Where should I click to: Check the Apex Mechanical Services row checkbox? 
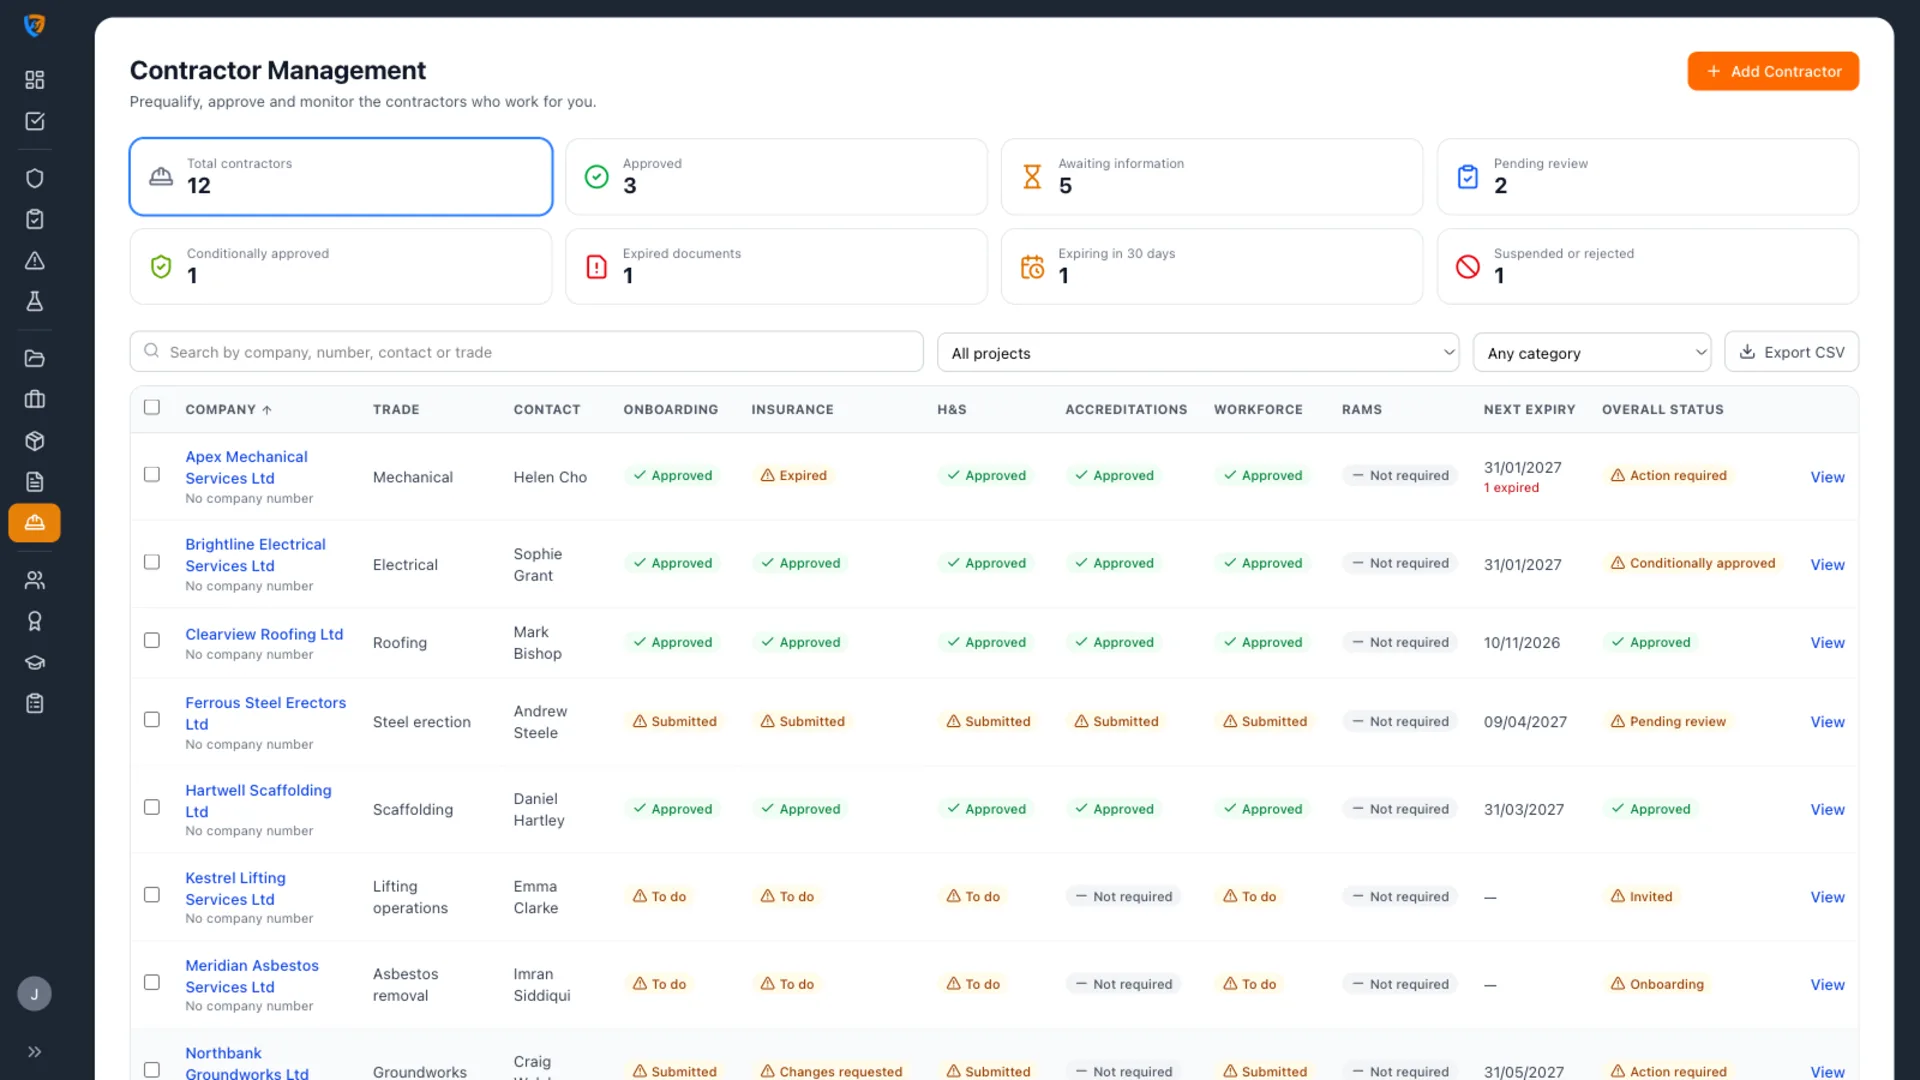click(x=152, y=474)
